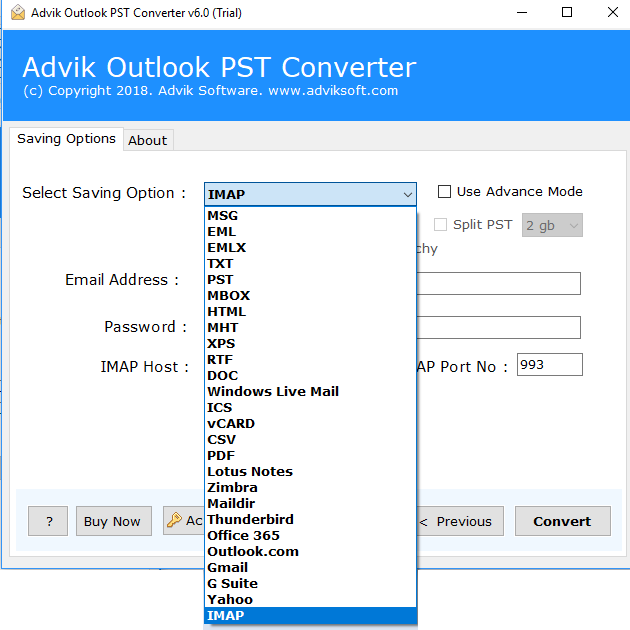Pick Yahoo from the list

[310, 600]
